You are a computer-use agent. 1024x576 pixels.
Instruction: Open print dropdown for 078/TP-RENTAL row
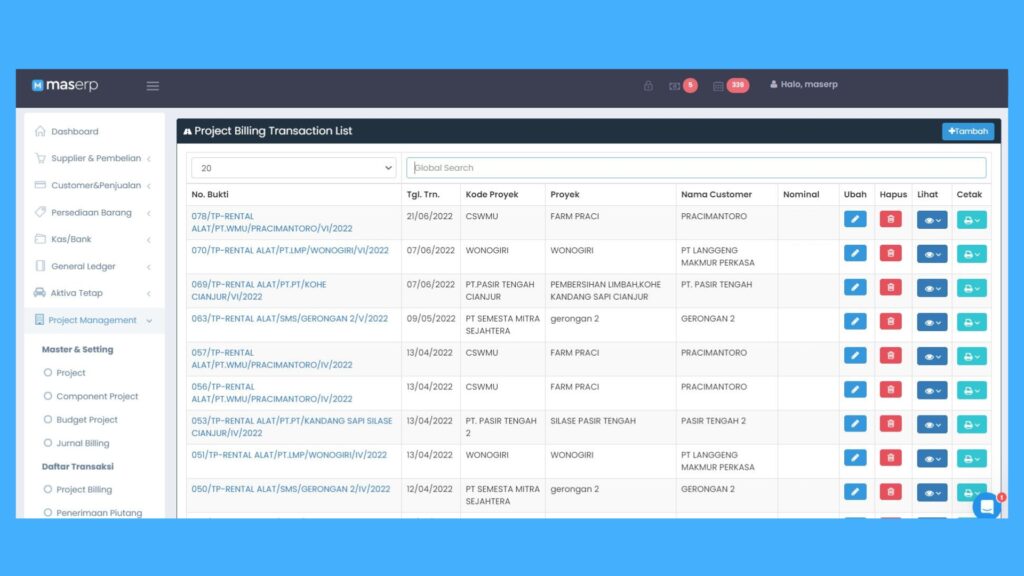click(x=971, y=220)
